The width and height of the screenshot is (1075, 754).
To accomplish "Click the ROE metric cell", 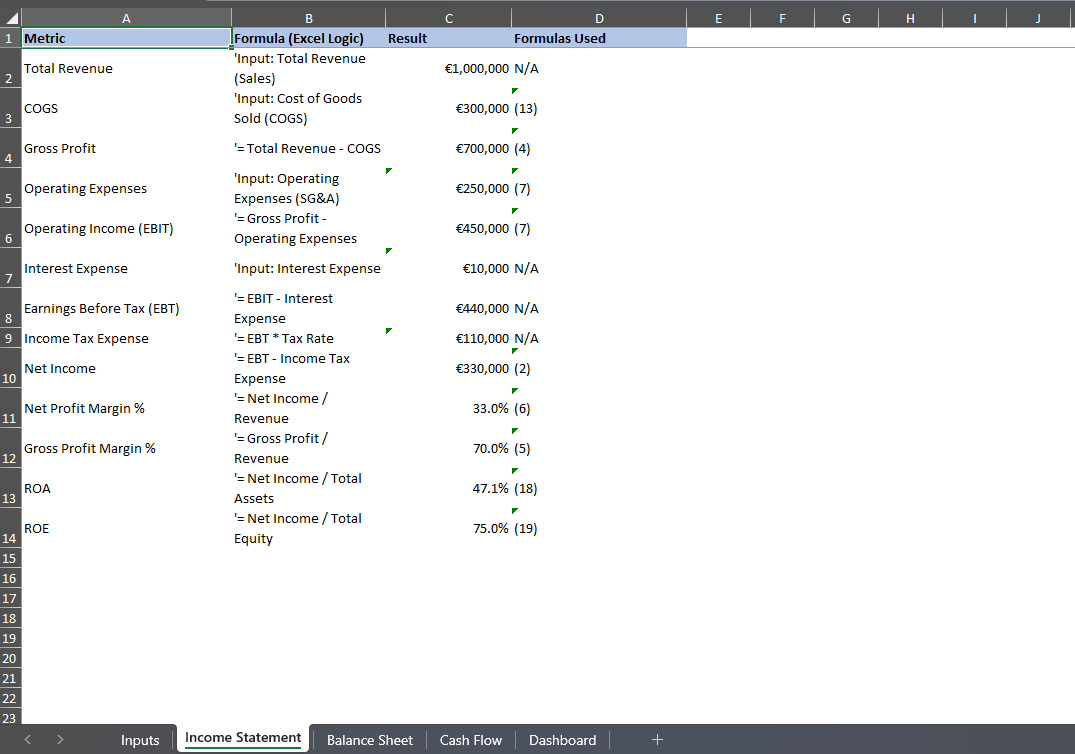I will pyautogui.click(x=126, y=528).
